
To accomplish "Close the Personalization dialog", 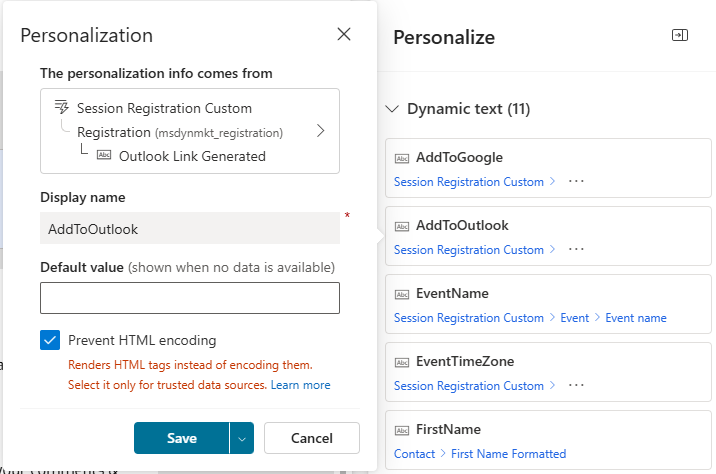I will [x=344, y=35].
